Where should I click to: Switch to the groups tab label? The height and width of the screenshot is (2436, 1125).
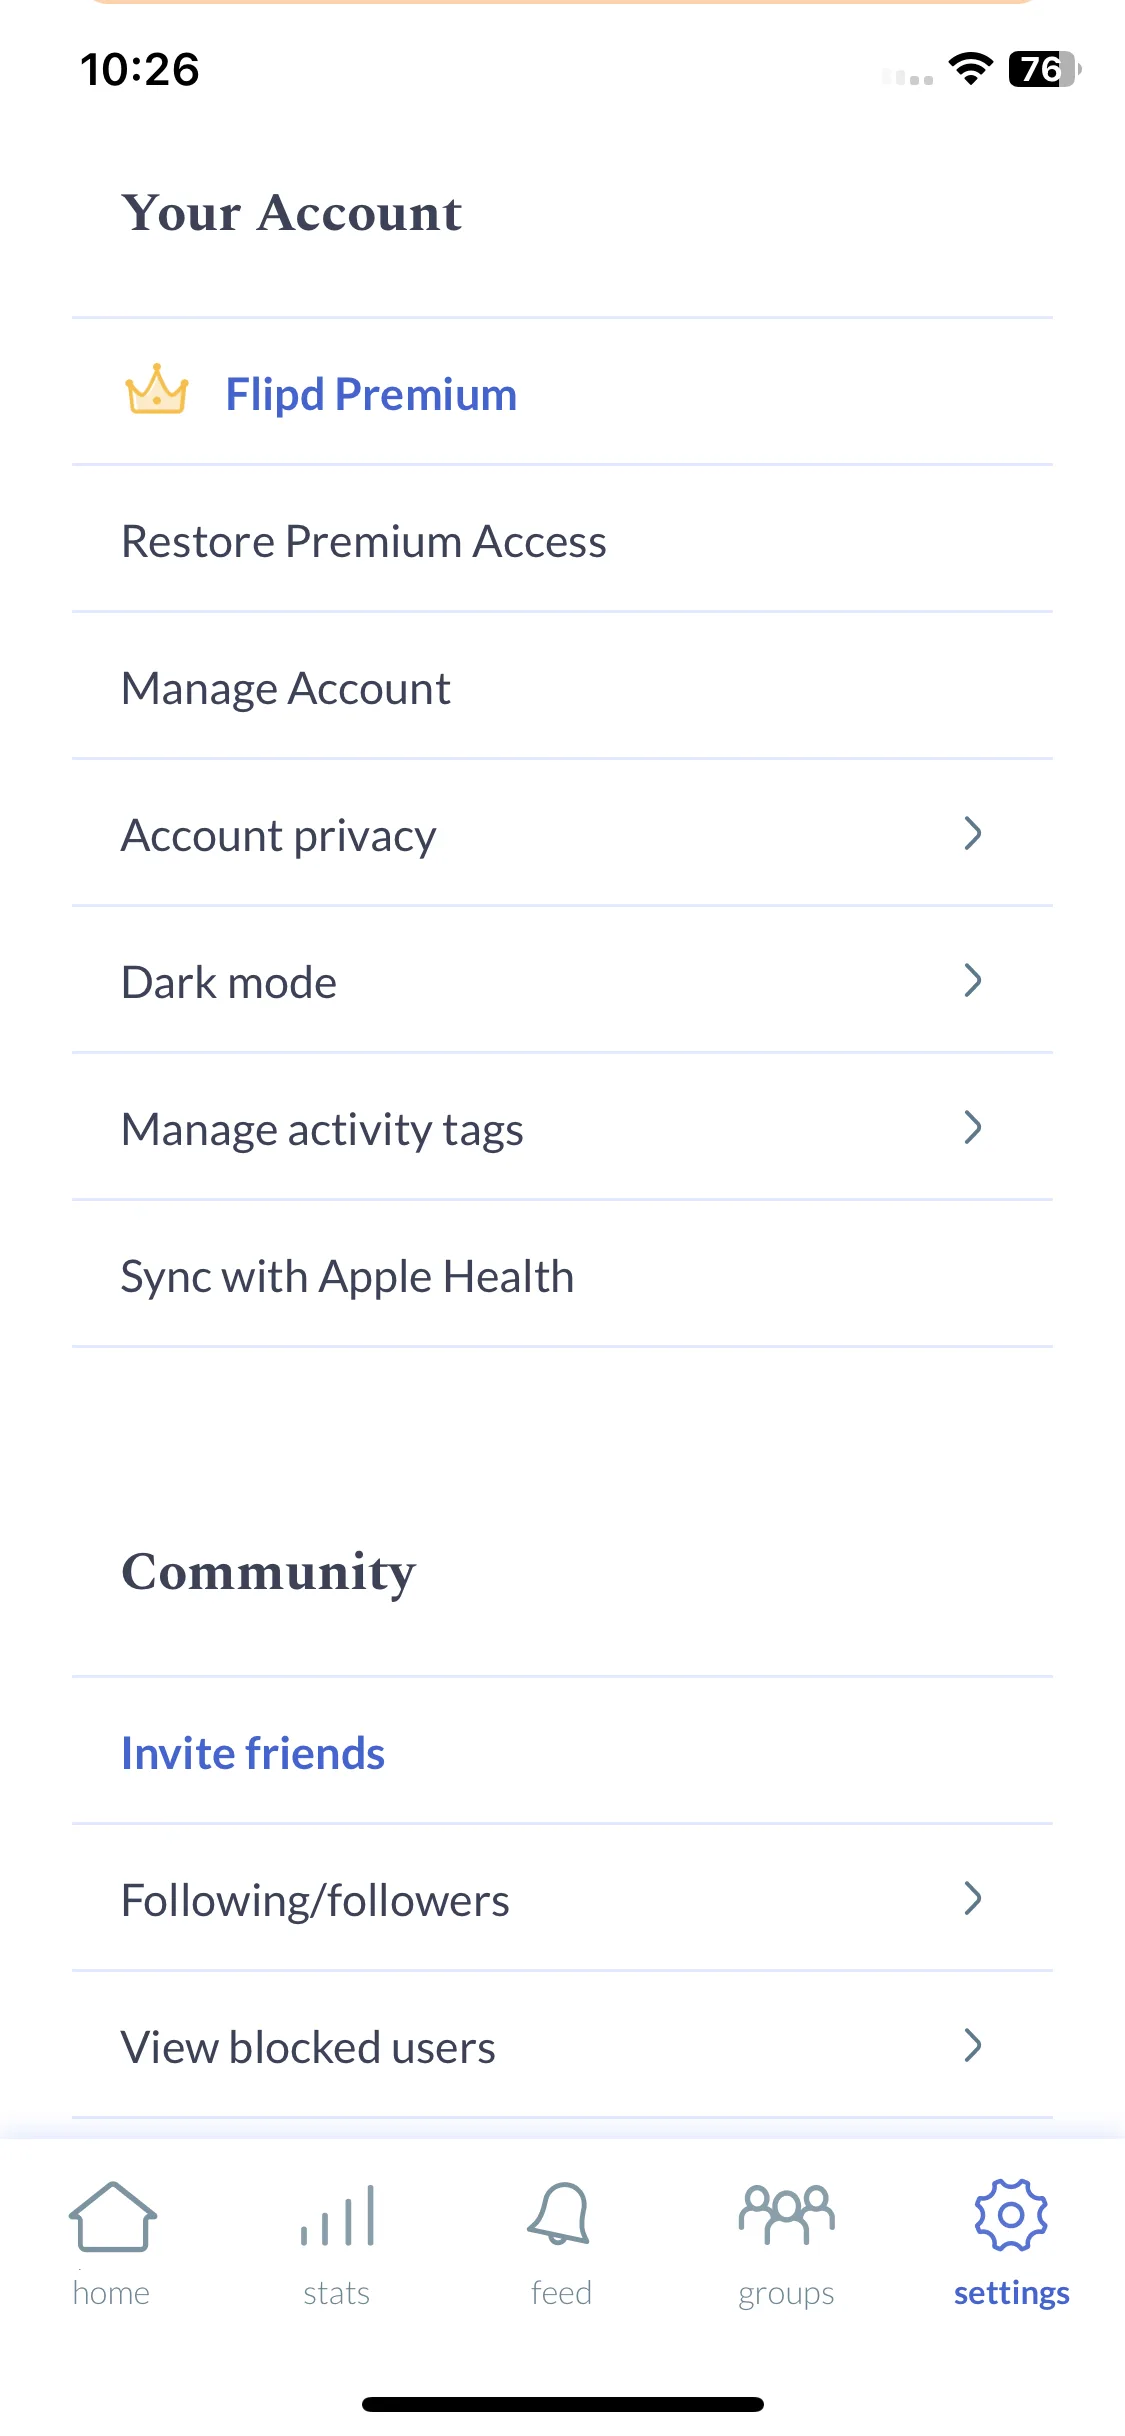(786, 2294)
